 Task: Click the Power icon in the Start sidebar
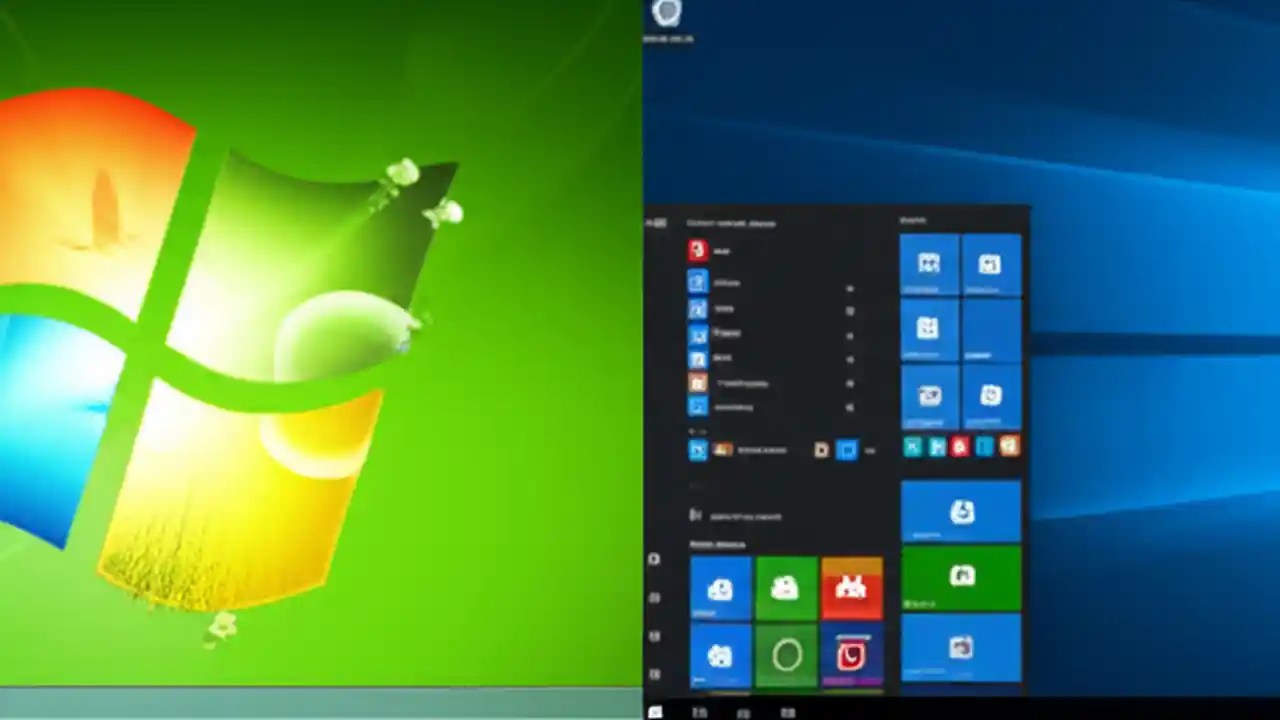pos(654,672)
